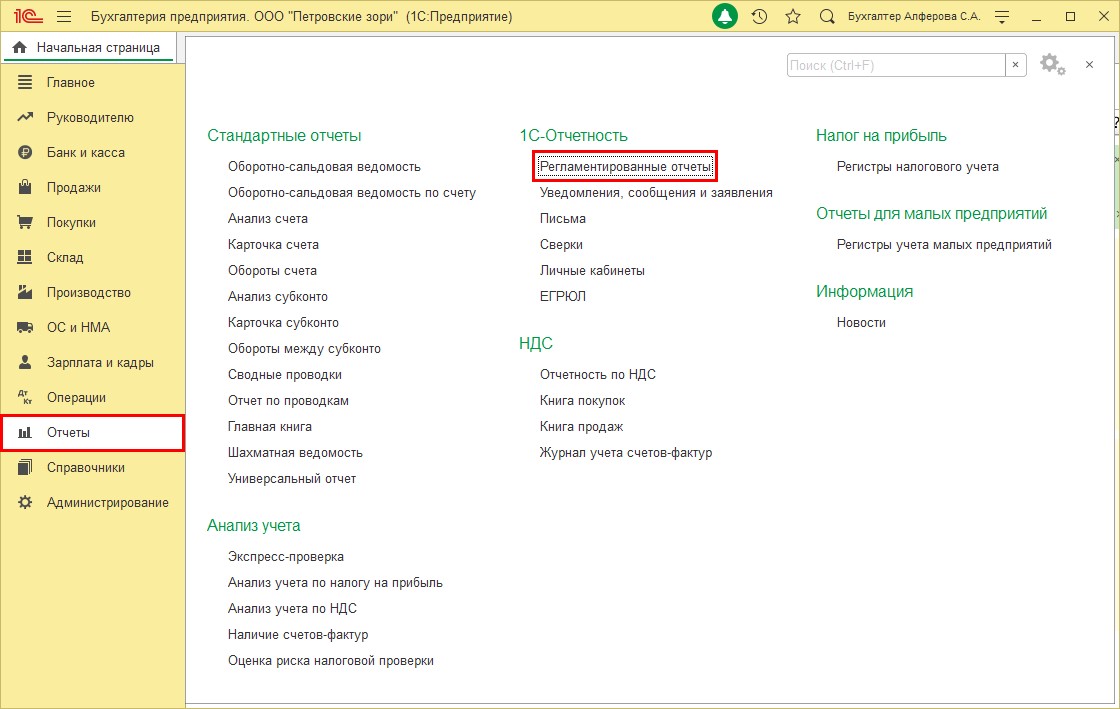
Task: Open Оценка риска налоговой проверки
Action: tap(331, 660)
